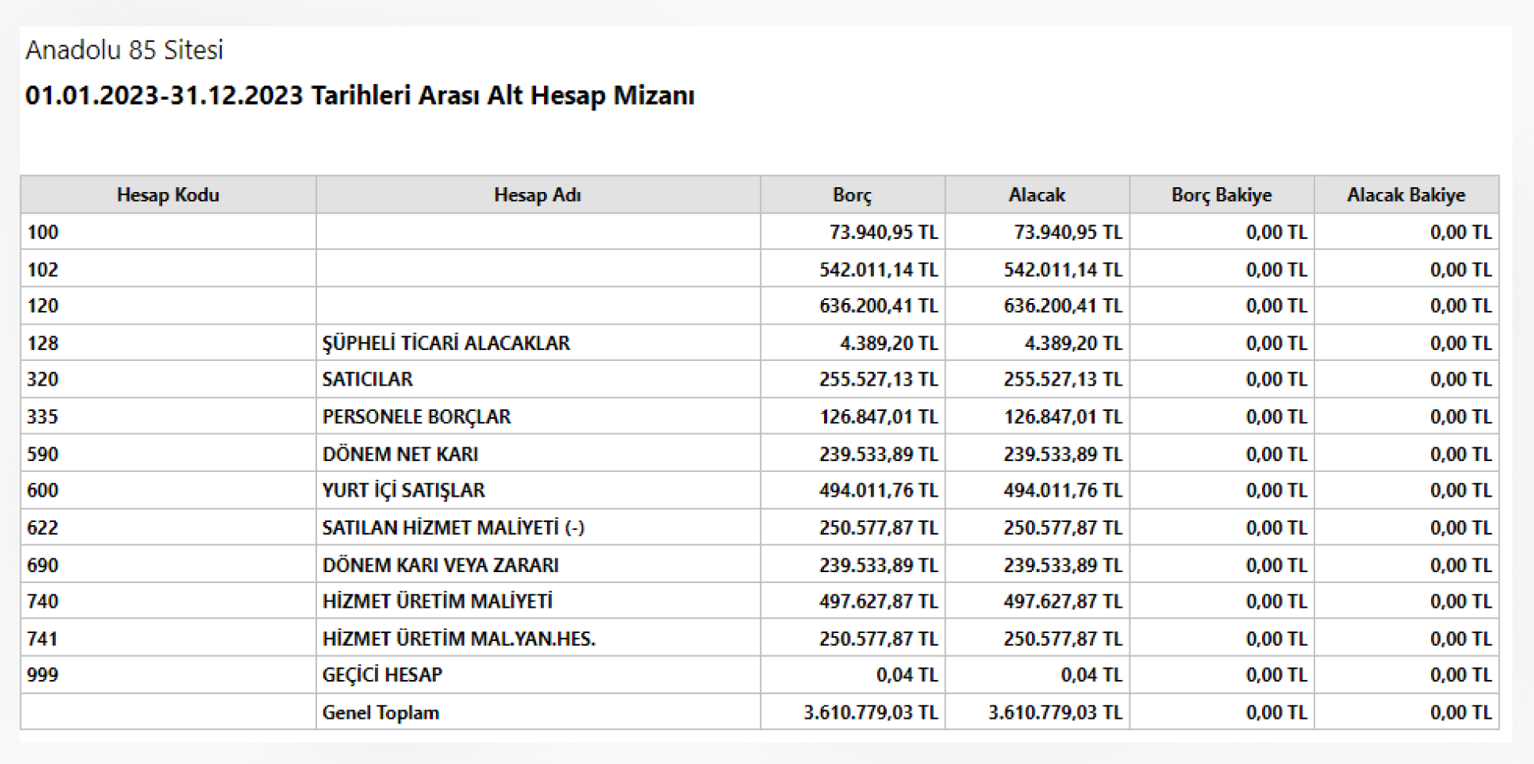Click the Genel Toplam row label
1534x764 pixels.
coord(380,713)
